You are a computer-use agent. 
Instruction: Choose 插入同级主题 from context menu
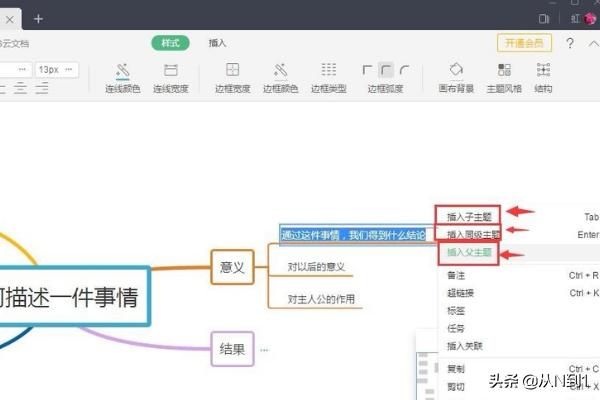point(519,235)
